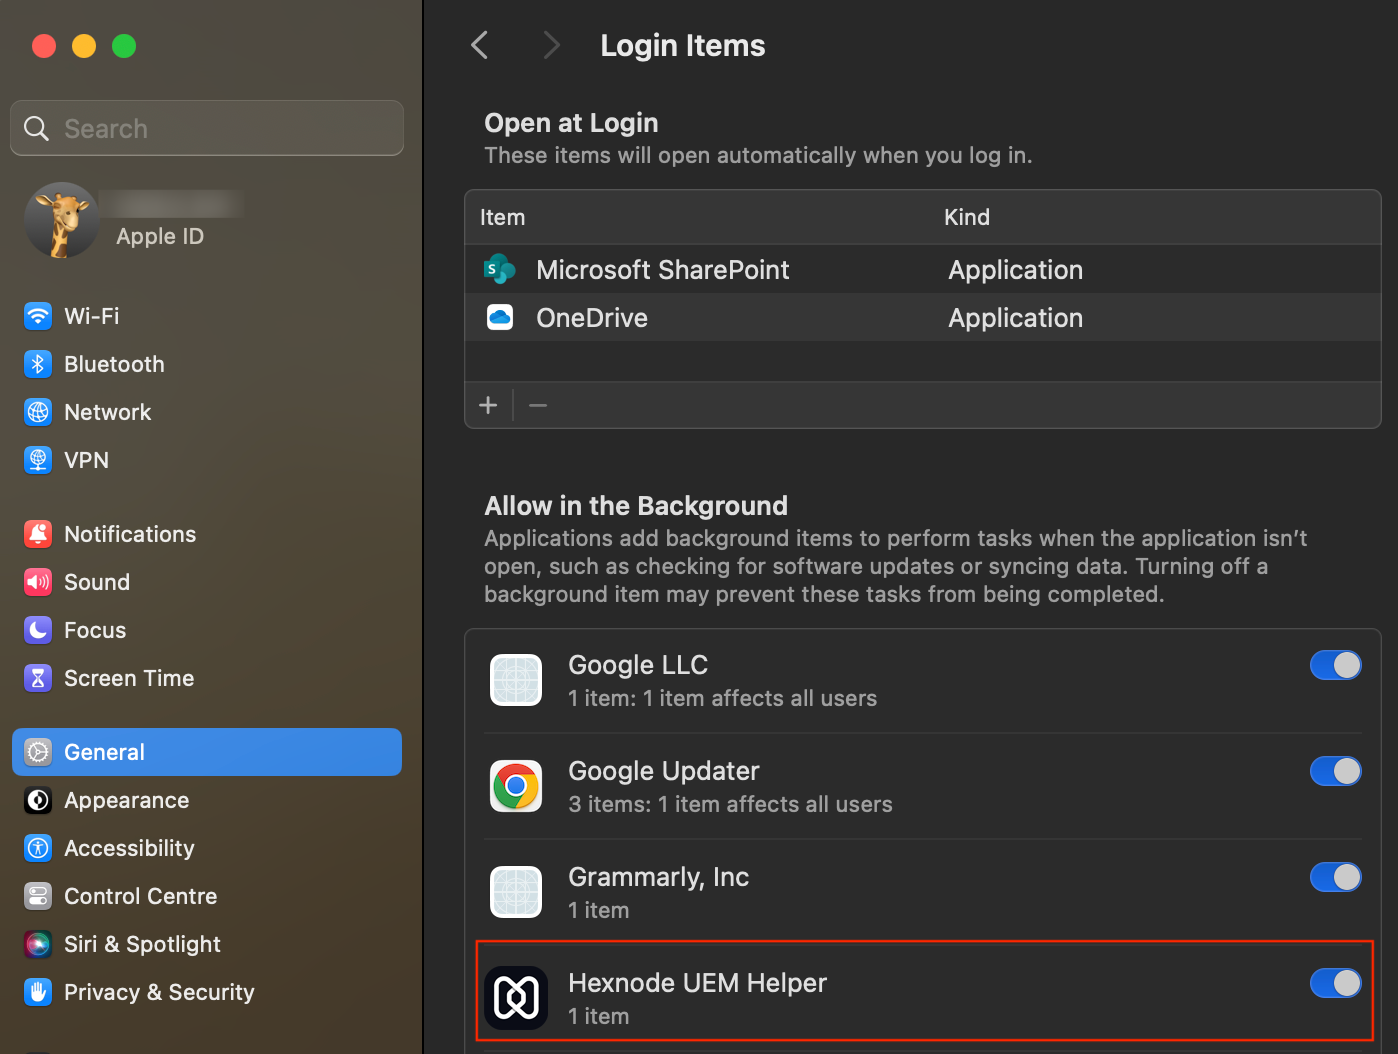Turn off Google LLC background toggle

coord(1336,665)
